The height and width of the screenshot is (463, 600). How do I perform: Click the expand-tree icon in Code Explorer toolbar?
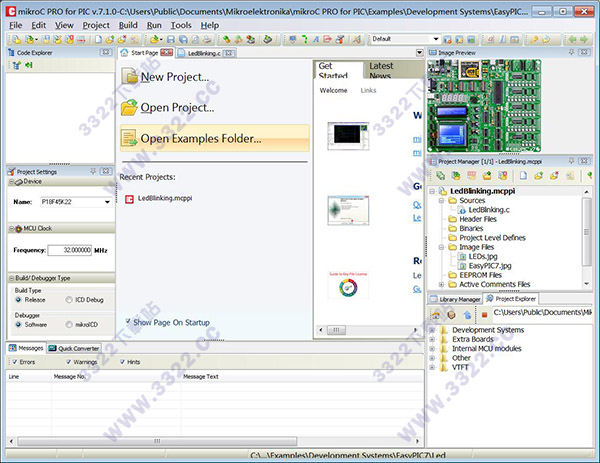[x=16, y=65]
